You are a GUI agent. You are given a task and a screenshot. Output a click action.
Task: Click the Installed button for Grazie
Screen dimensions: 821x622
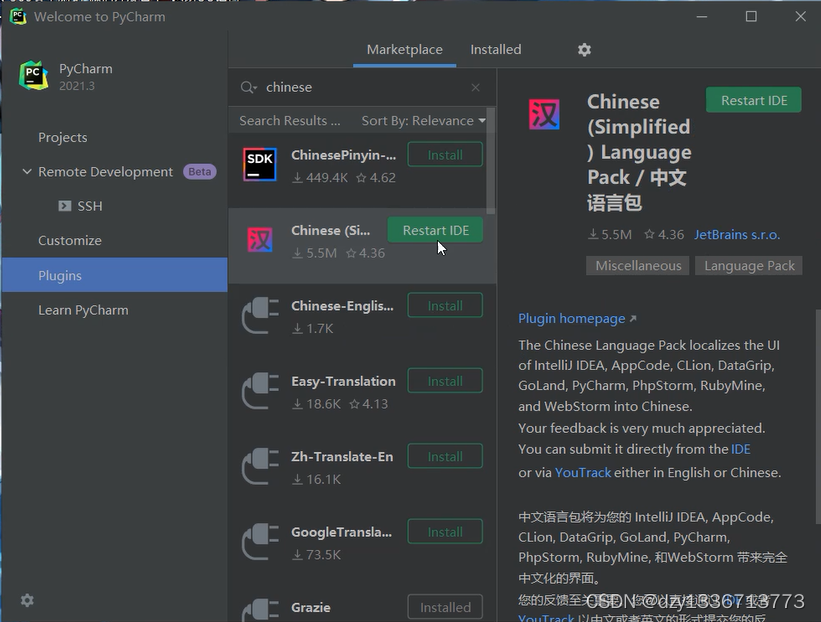point(445,607)
